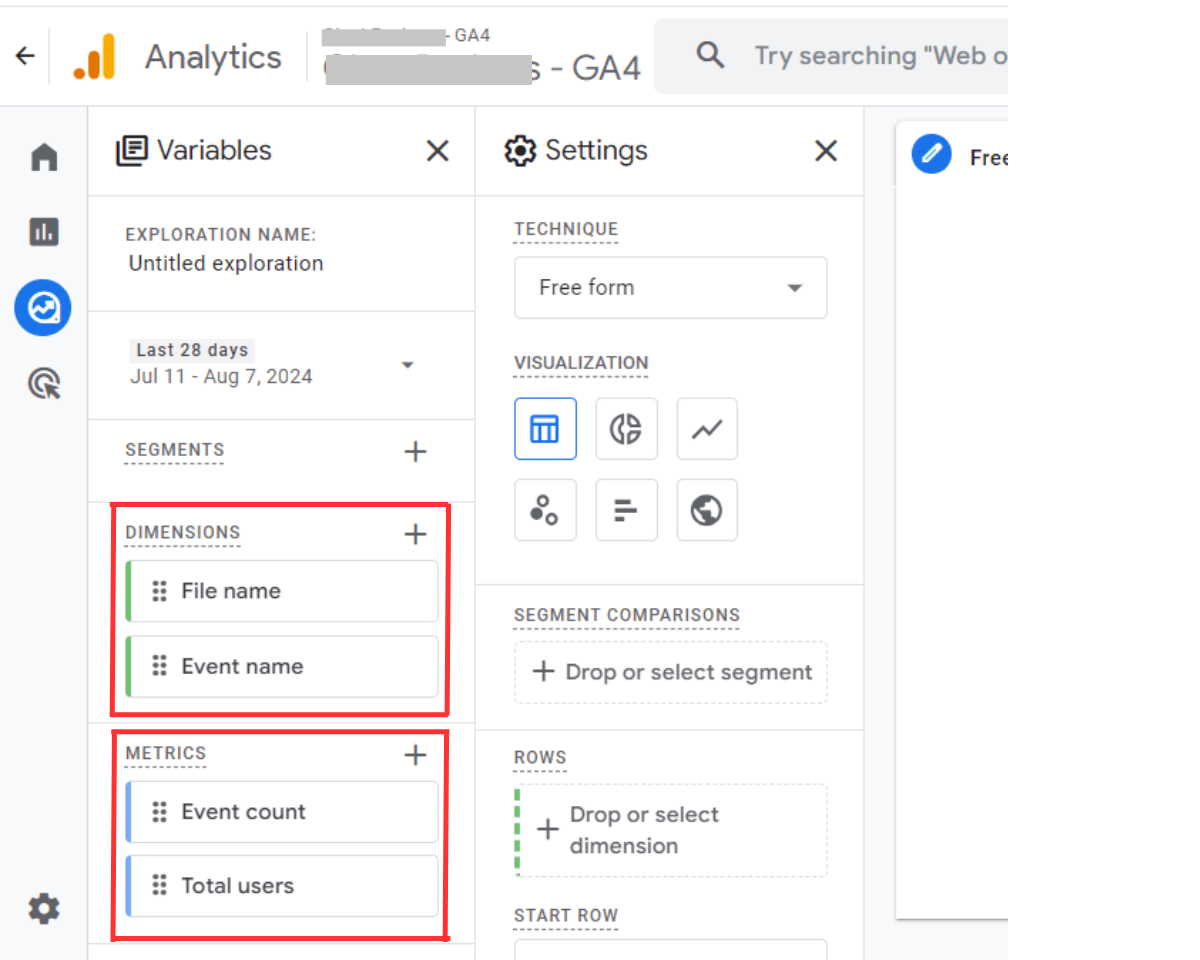Screen dimensions: 1200x960
Task: Click the DIMENSIONS heading
Action: (x=183, y=533)
